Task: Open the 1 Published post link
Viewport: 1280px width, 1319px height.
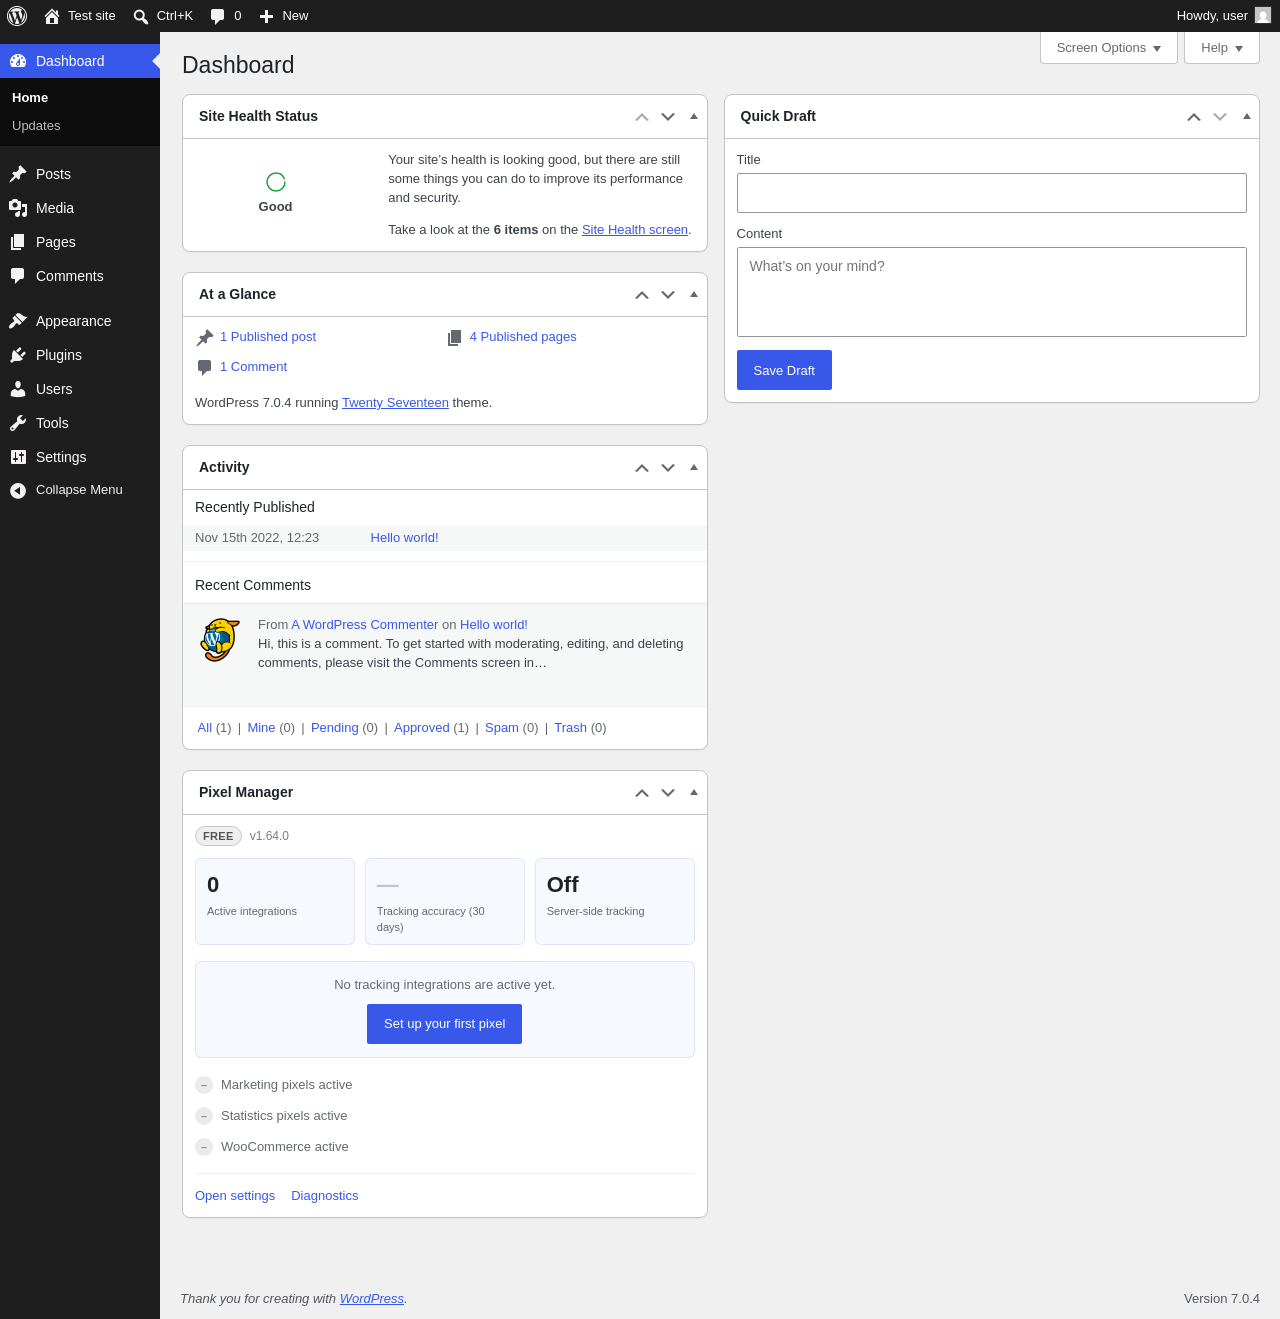Action: 268,337
